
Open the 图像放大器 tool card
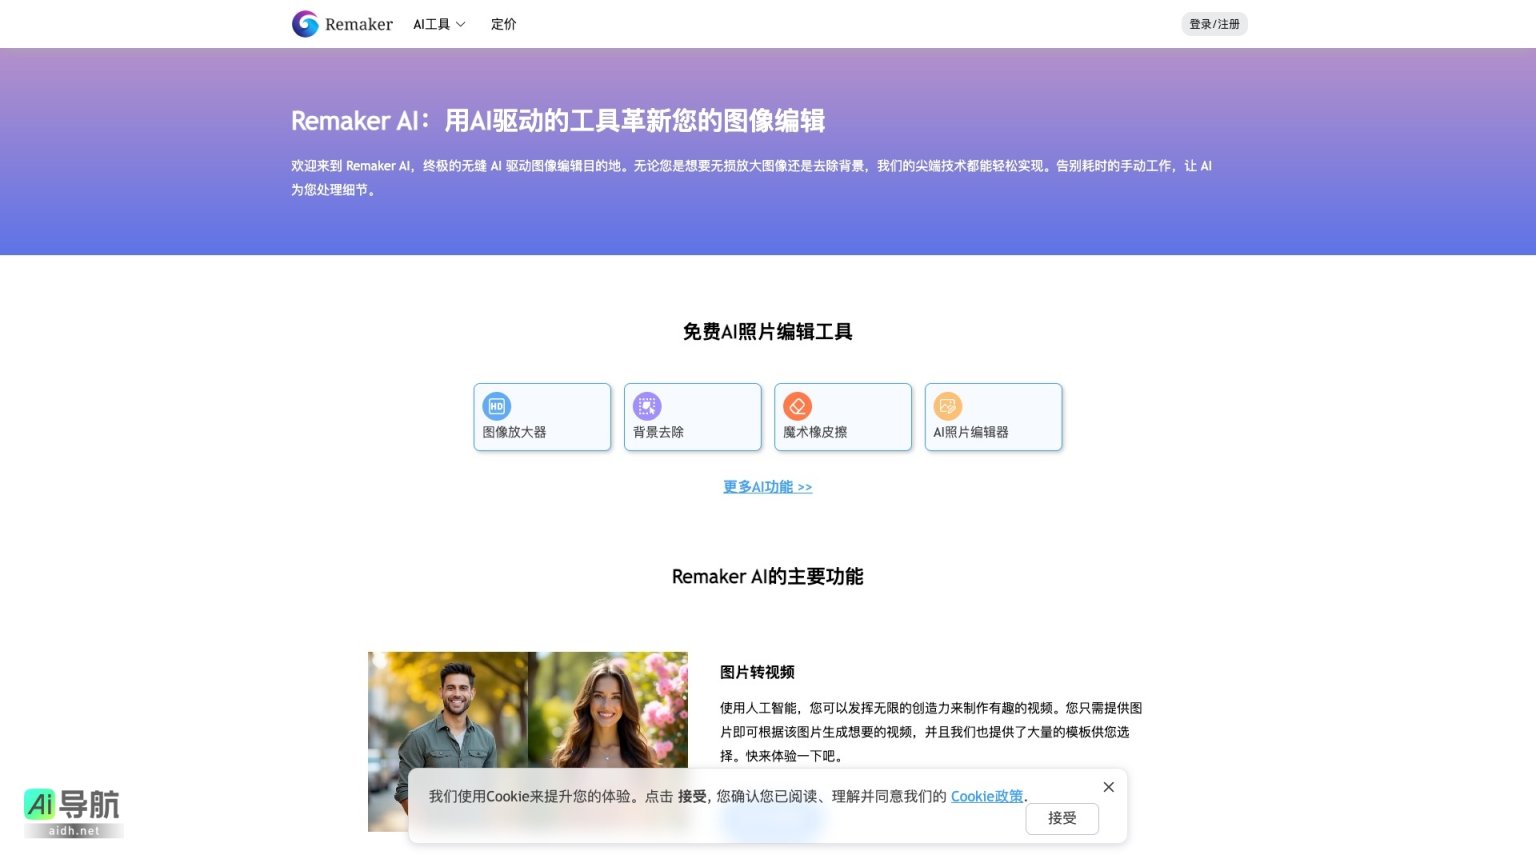coord(542,417)
